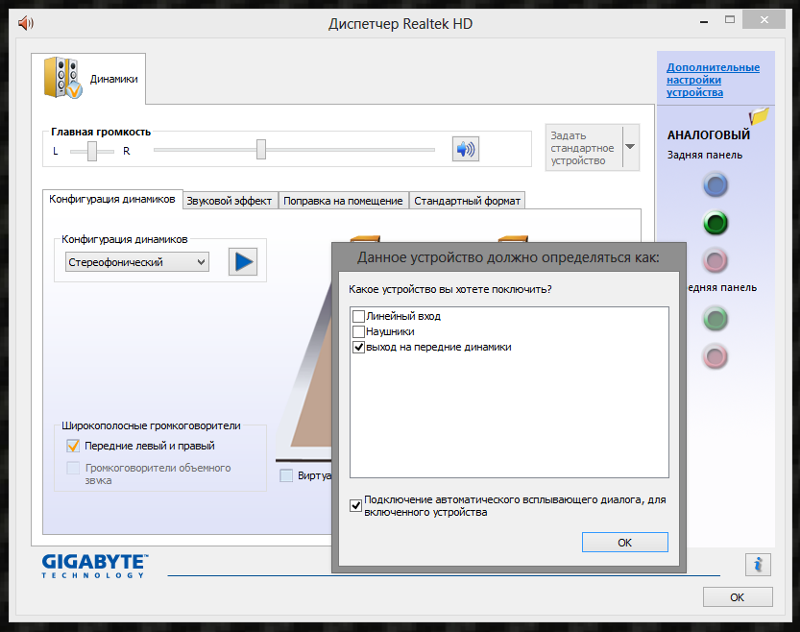Screen dimensions: 800x632
Task: Click the dialog question about device connection
Action: (450, 289)
